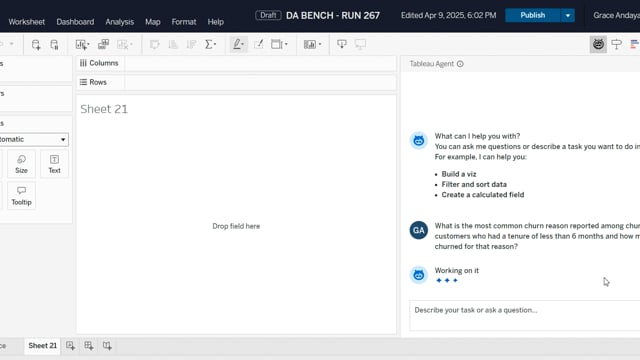Click the Tooltip mark card
Image resolution: width=640 pixels, height=360 pixels.
click(21, 196)
